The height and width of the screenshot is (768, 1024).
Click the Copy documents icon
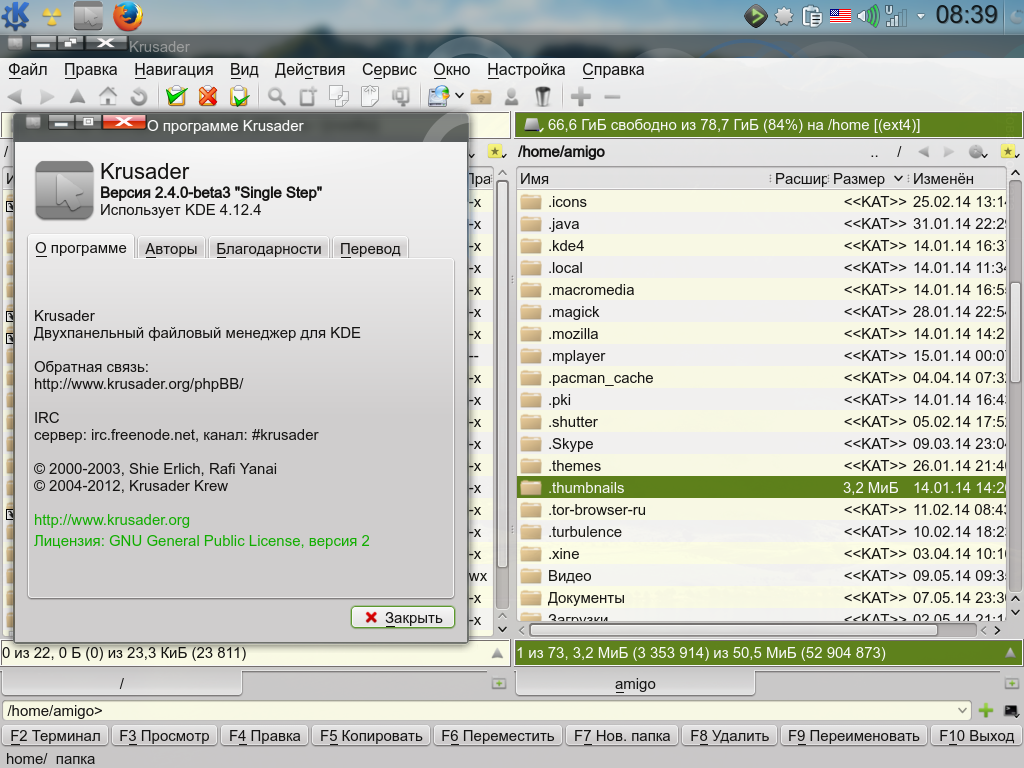(338, 97)
